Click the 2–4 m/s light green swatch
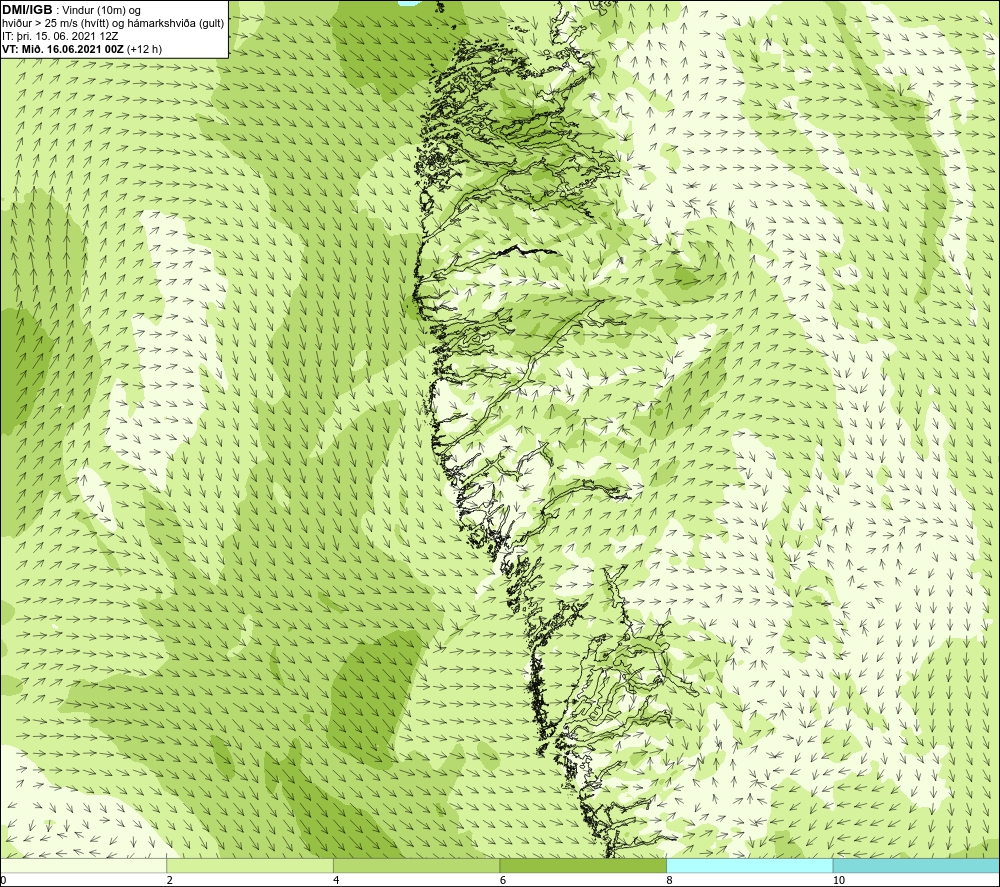This screenshot has width=1000, height=887. click(250, 865)
